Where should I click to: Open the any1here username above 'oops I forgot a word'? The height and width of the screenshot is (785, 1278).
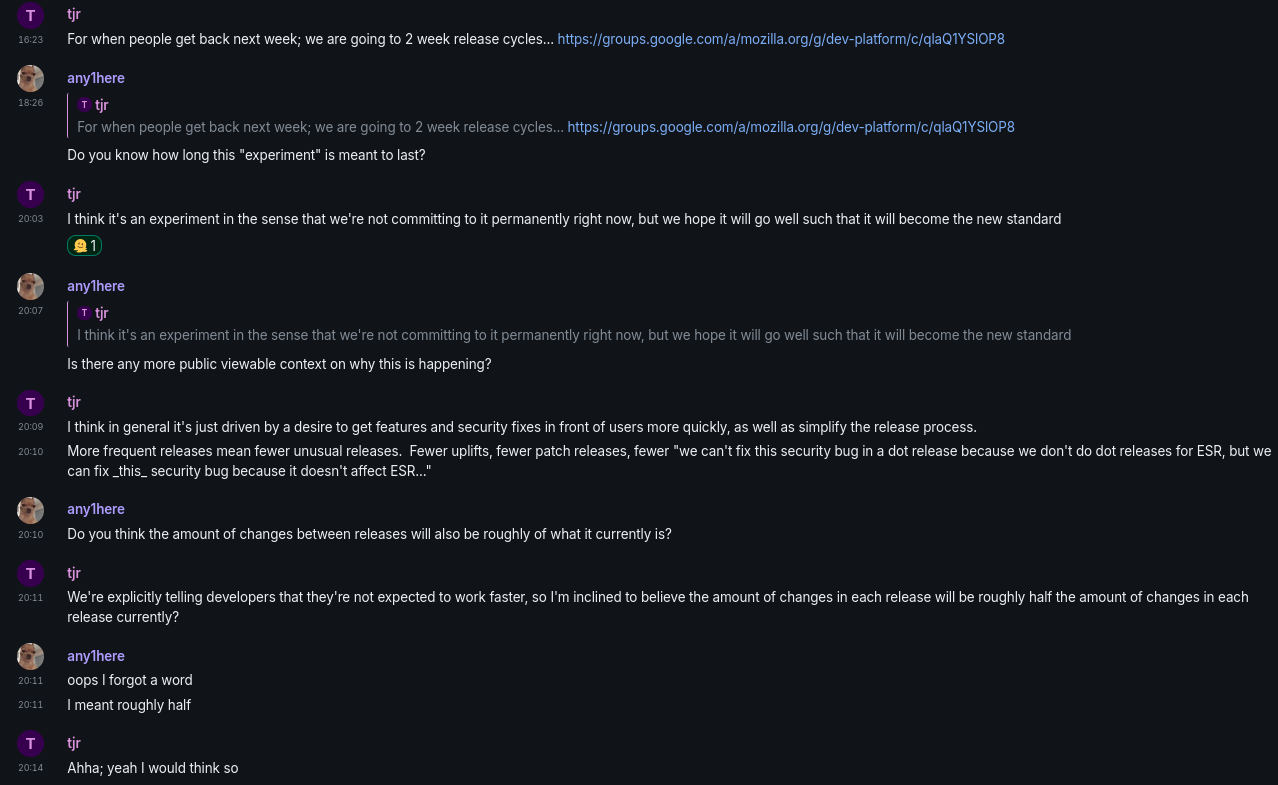click(96, 656)
